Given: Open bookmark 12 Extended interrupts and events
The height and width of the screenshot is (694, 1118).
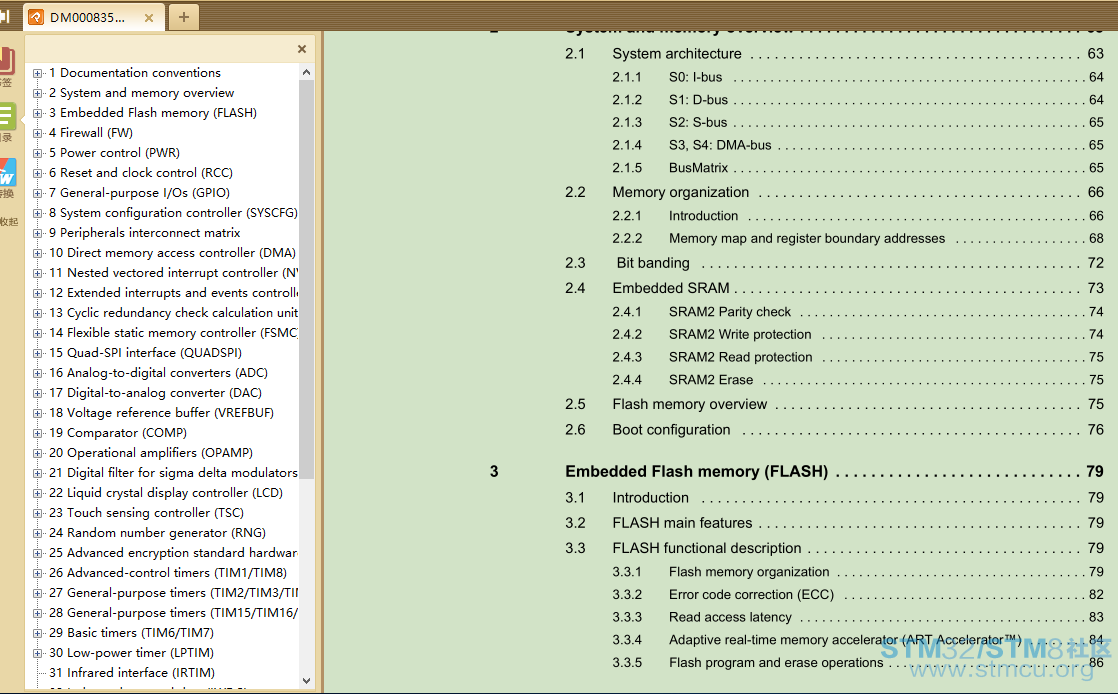Looking at the screenshot, I should (x=173, y=292).
